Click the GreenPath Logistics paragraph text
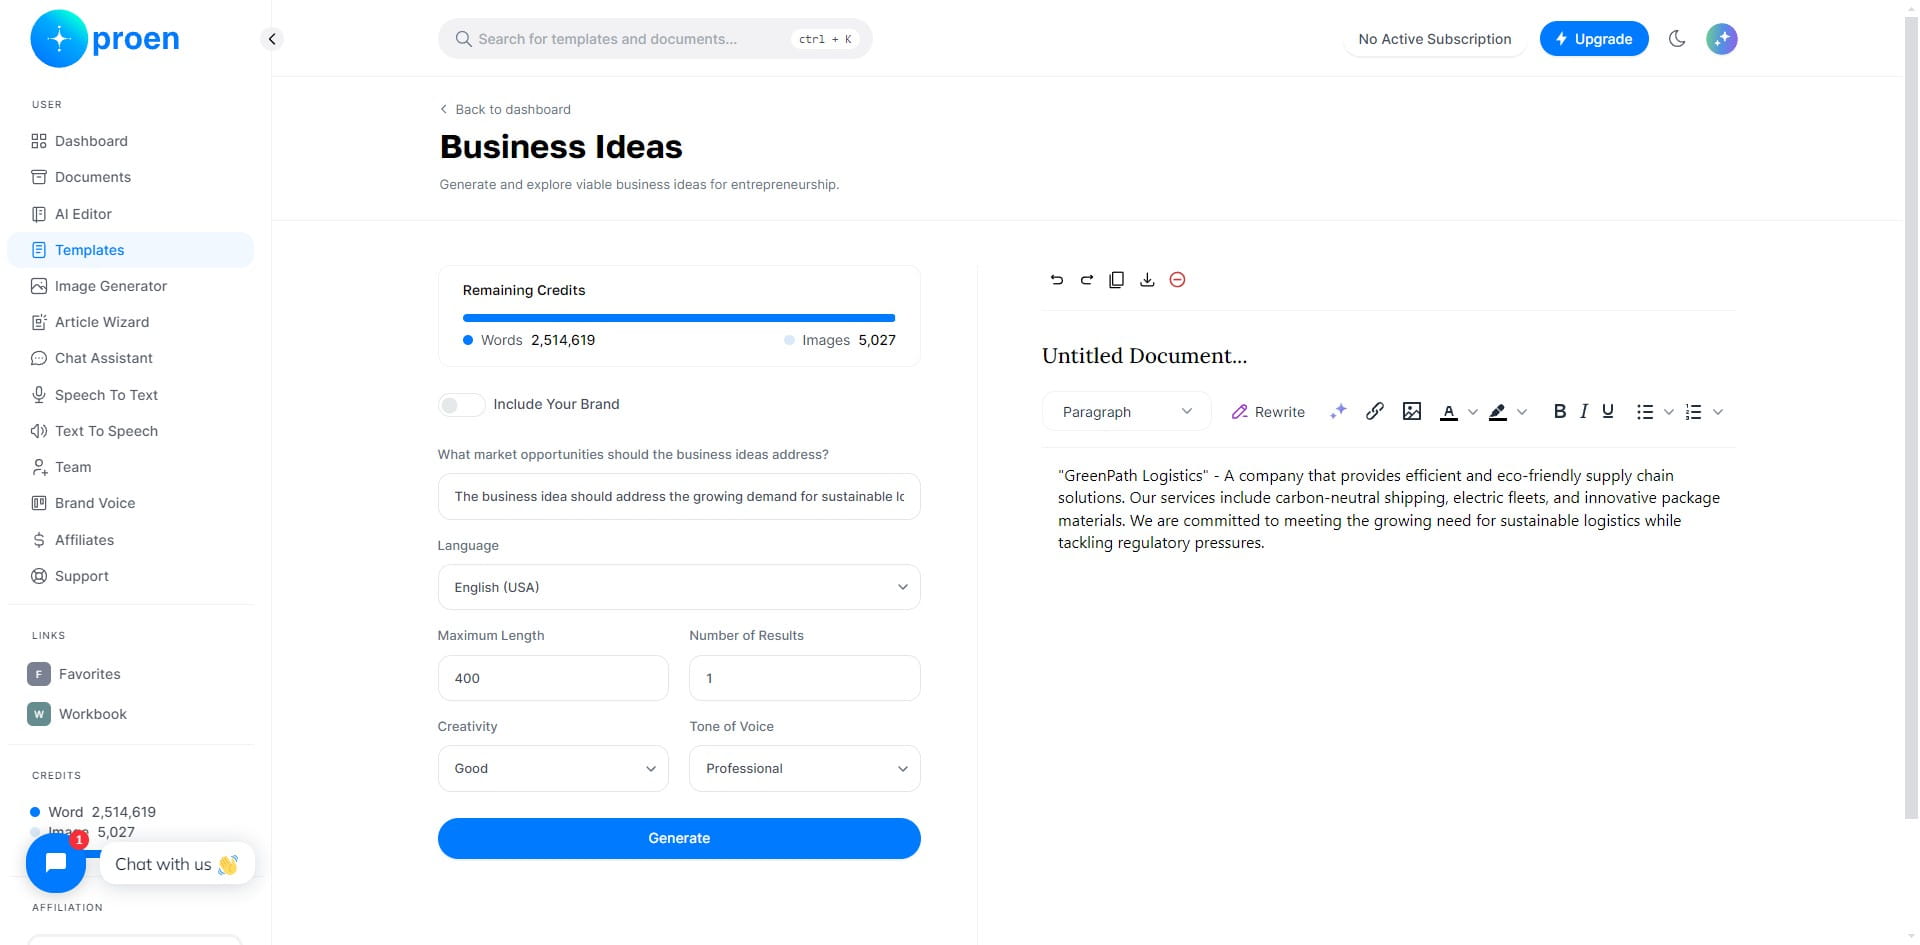 click(1389, 509)
